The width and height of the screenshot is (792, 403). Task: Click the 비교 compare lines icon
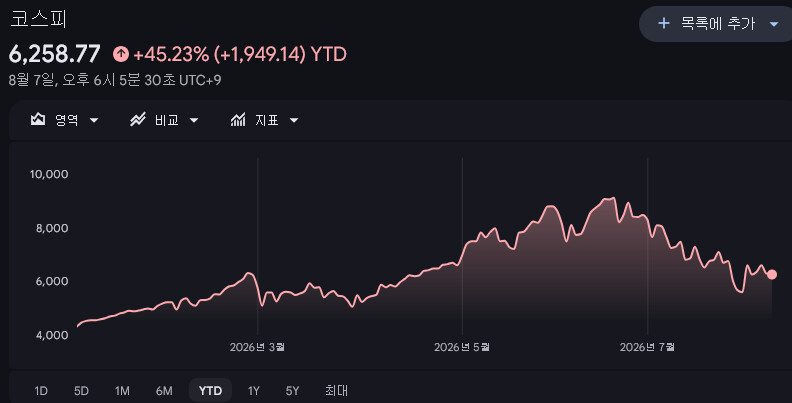pyautogui.click(x=138, y=120)
